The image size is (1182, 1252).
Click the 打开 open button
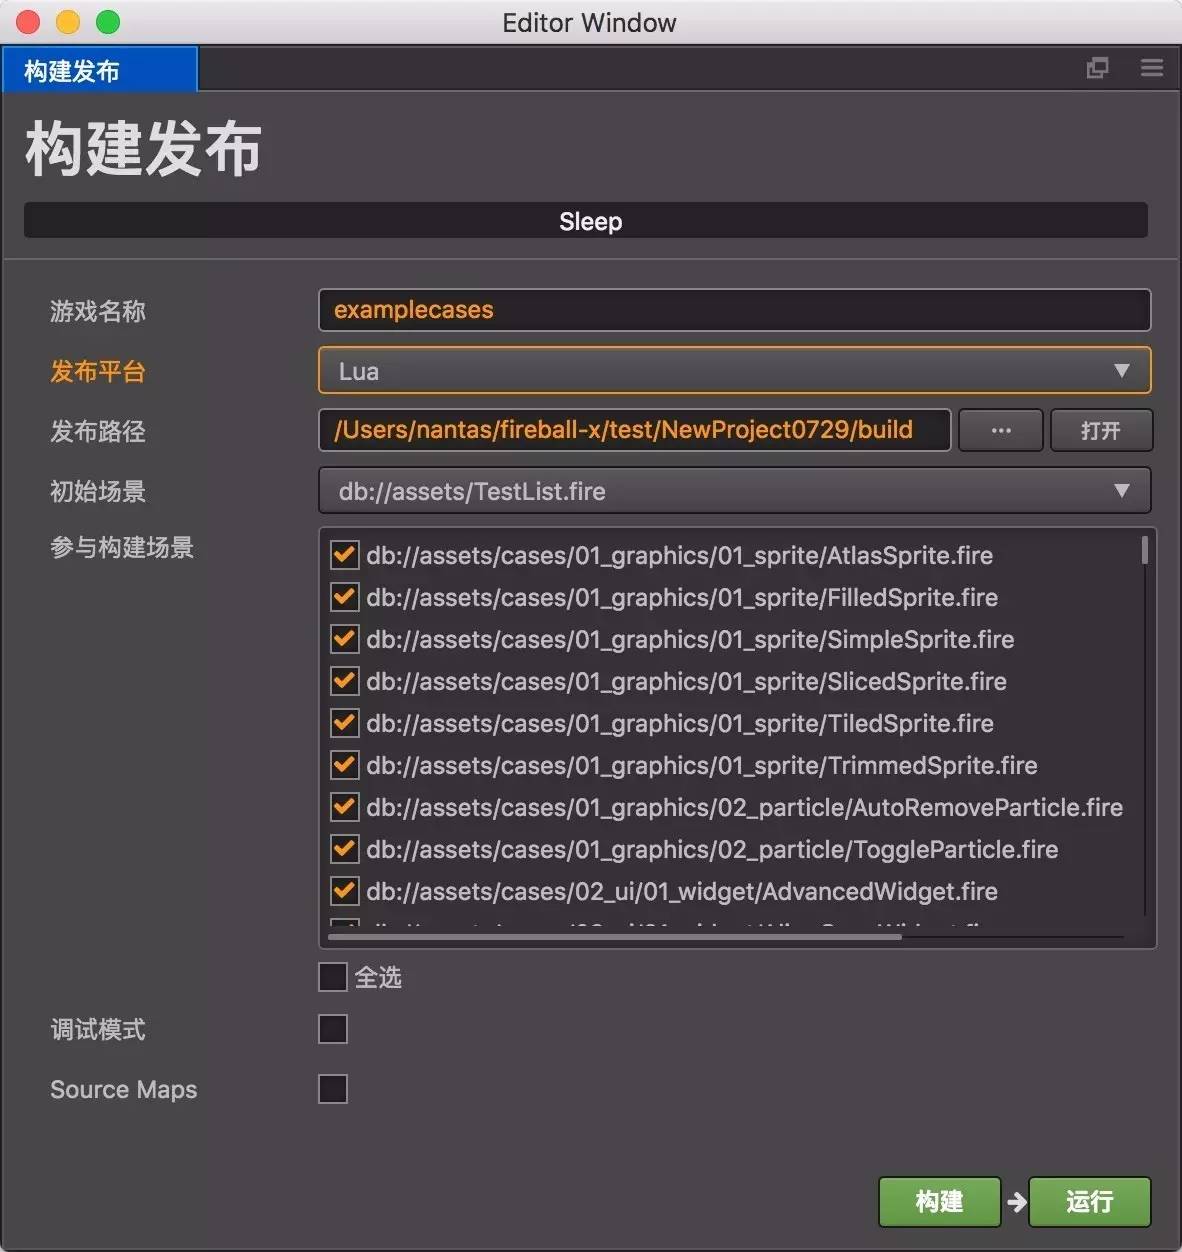click(x=1101, y=430)
